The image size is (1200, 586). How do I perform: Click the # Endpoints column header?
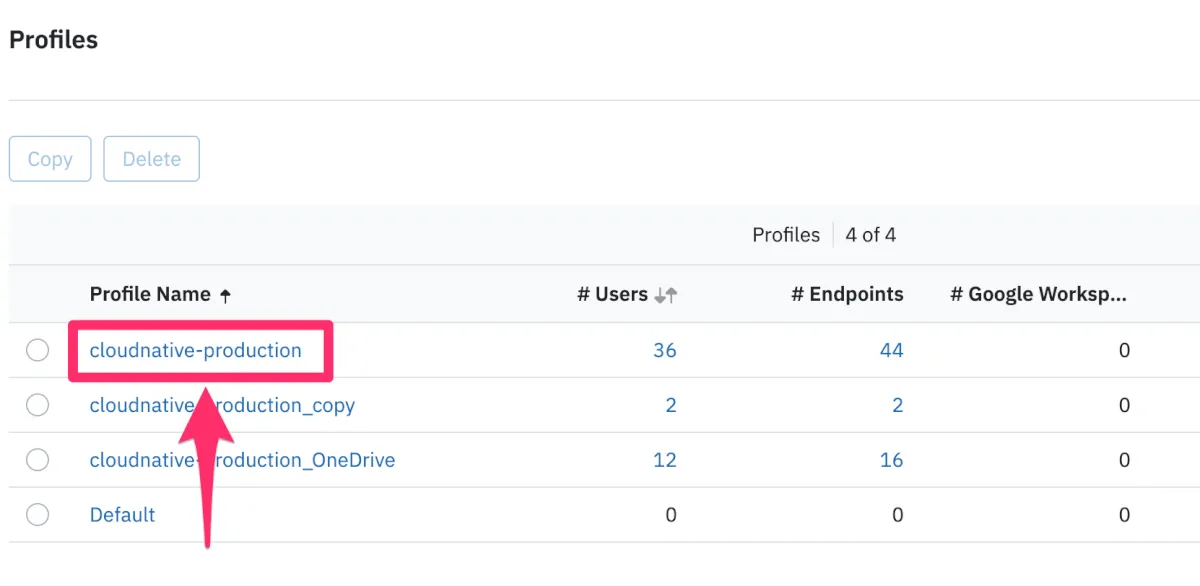[x=847, y=294]
